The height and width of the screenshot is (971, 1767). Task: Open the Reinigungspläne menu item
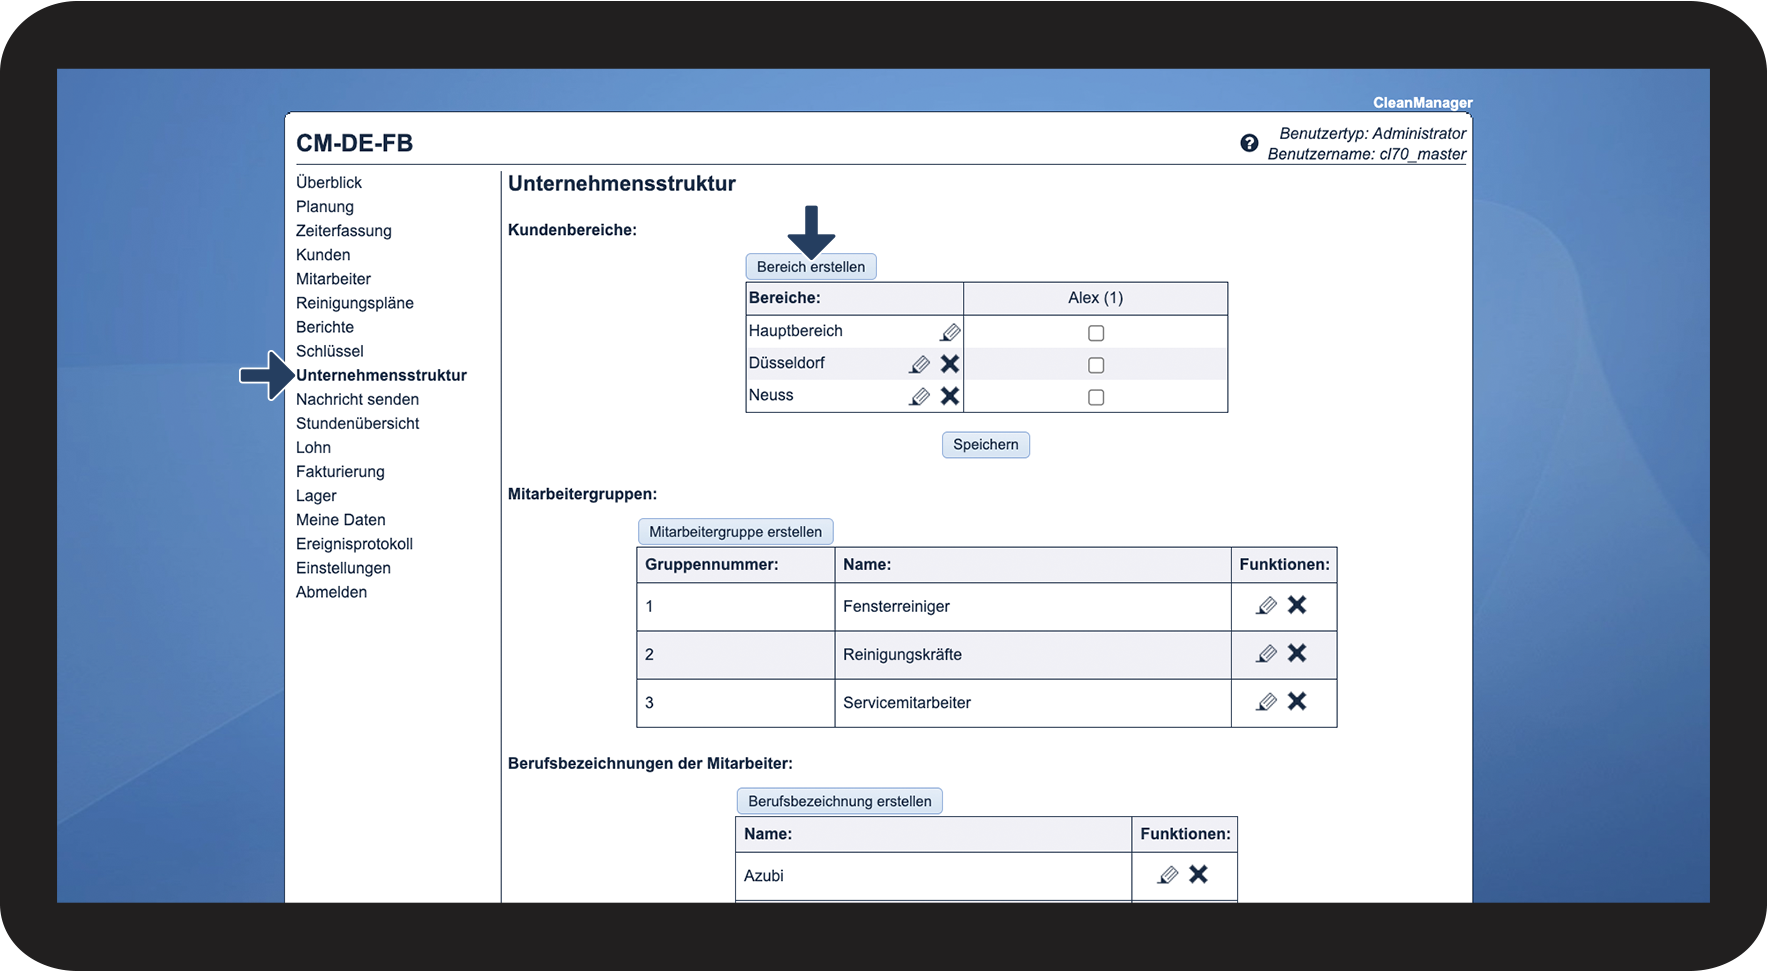point(354,303)
